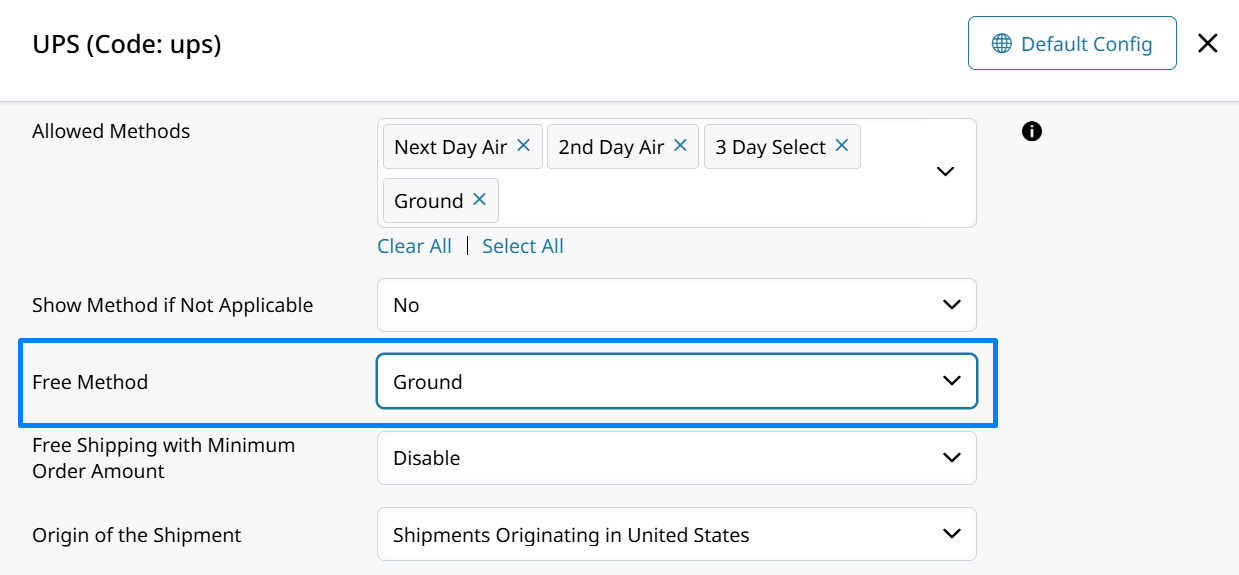Open the Free Method dropdown
Image resolution: width=1239 pixels, height=575 pixels.
pos(676,381)
